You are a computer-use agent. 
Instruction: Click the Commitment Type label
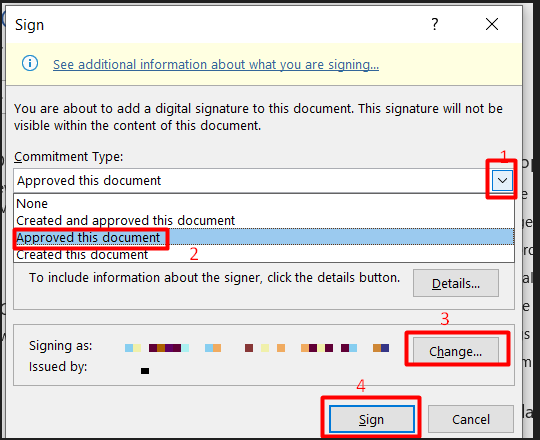(x=69, y=157)
